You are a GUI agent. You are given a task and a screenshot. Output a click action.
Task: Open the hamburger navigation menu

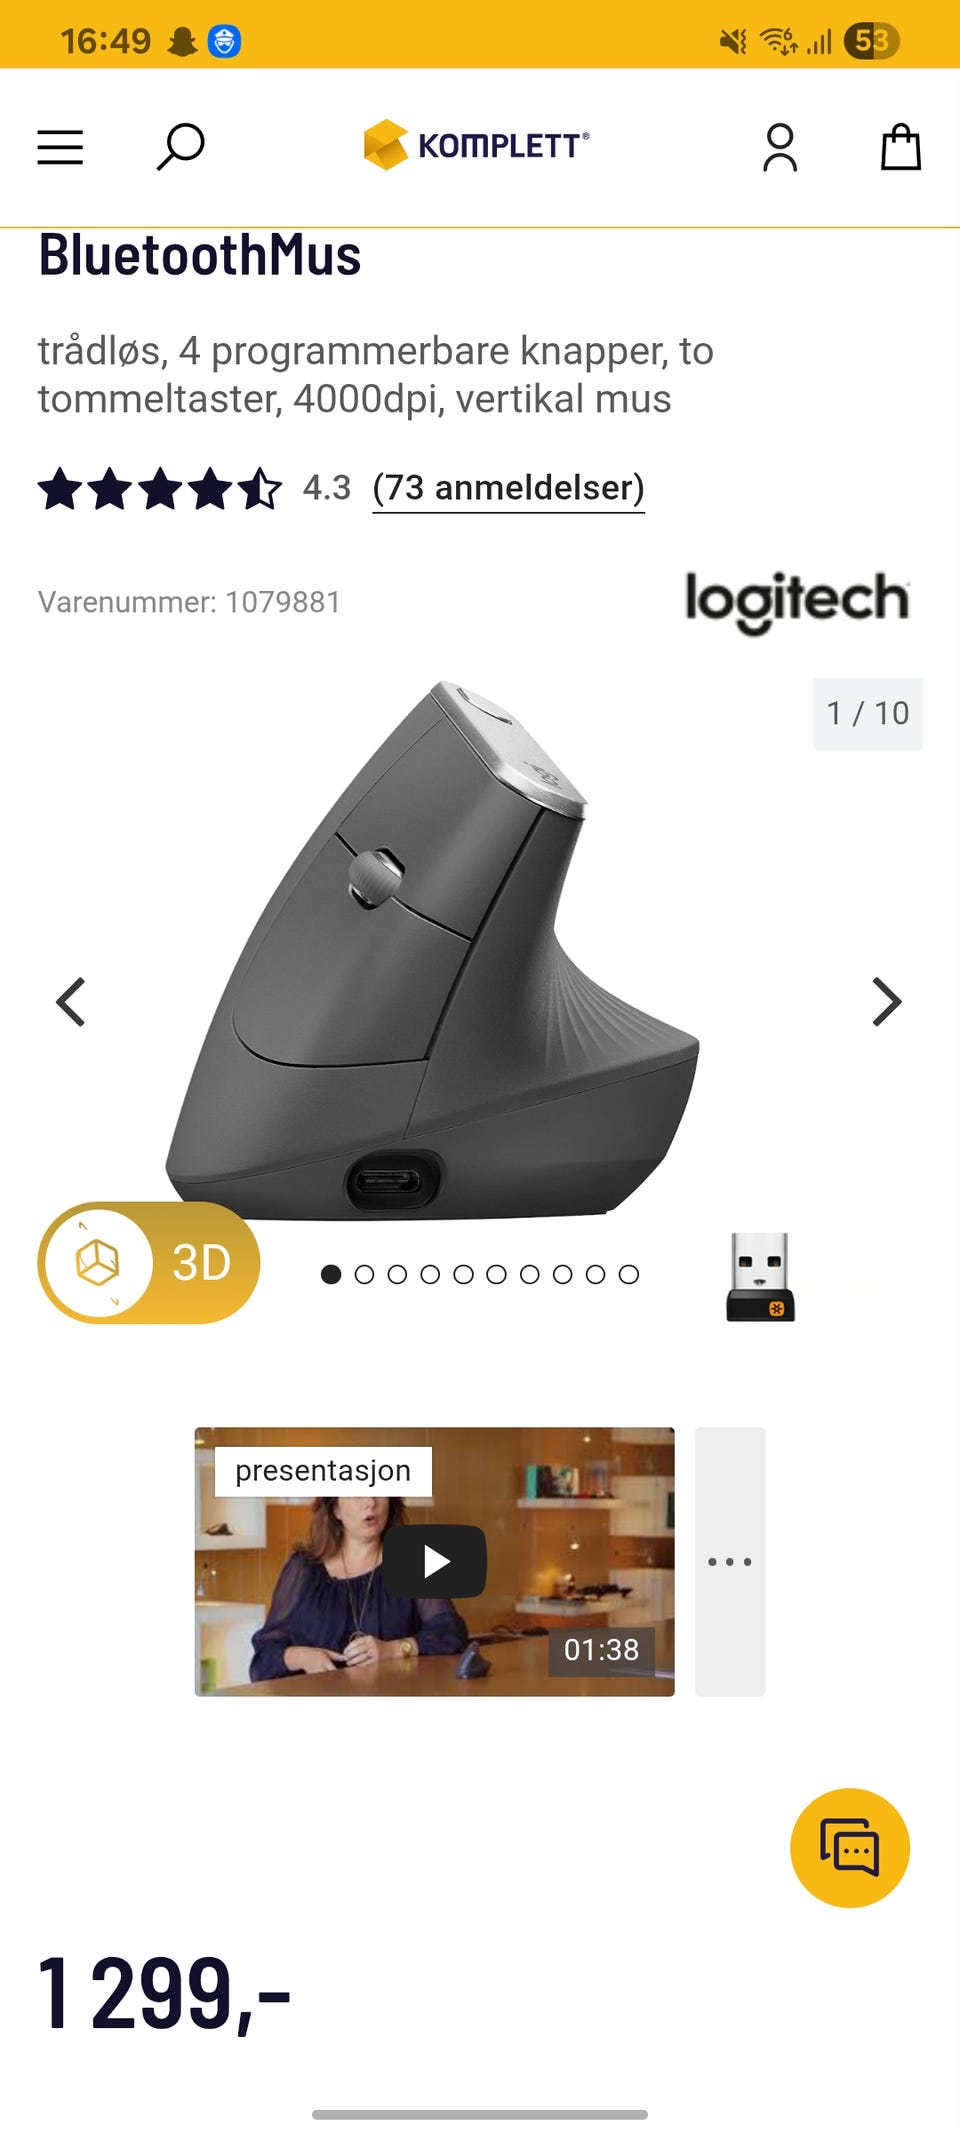pos(60,147)
